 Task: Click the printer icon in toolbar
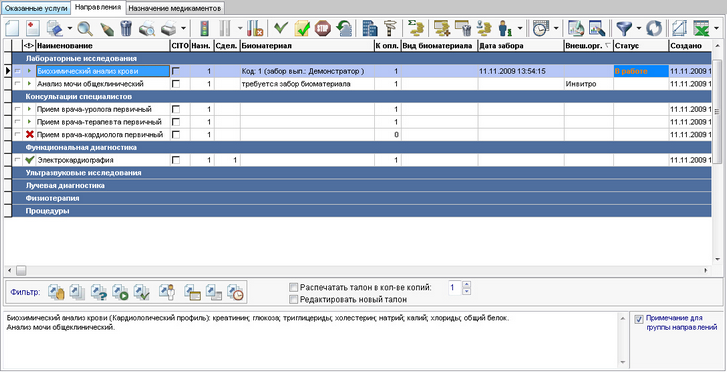[x=169, y=29]
